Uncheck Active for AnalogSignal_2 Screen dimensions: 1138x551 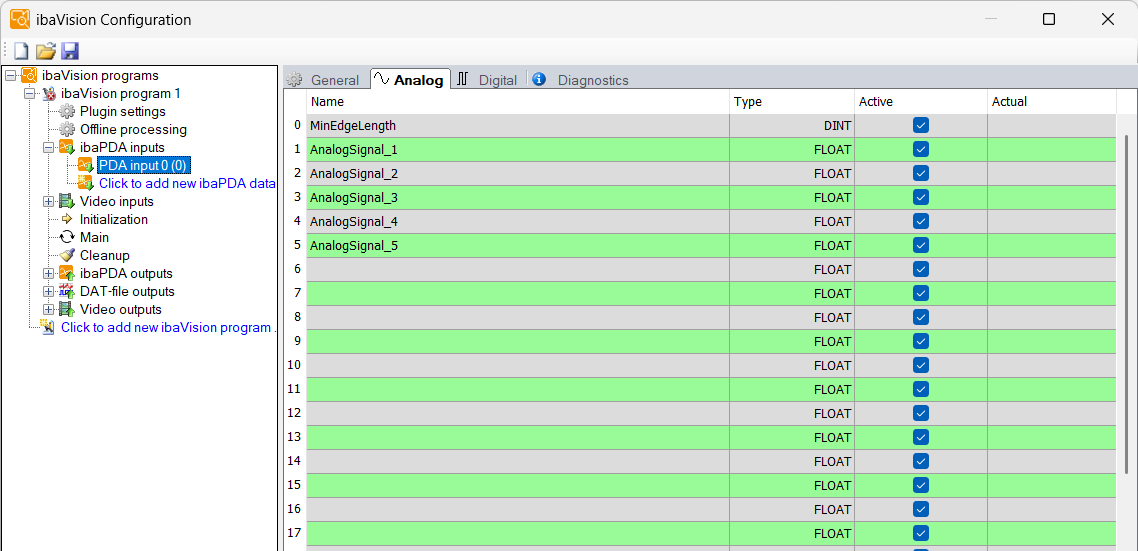[x=921, y=174]
